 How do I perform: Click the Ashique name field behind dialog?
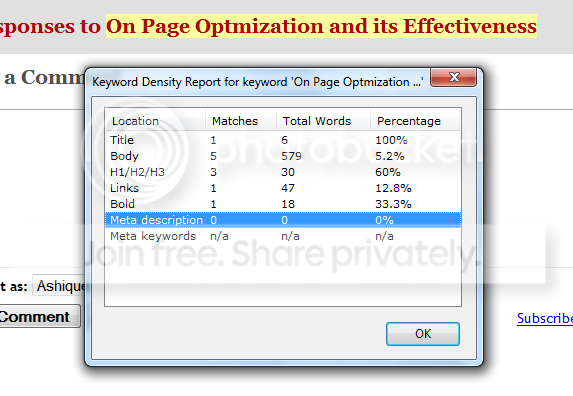point(59,286)
